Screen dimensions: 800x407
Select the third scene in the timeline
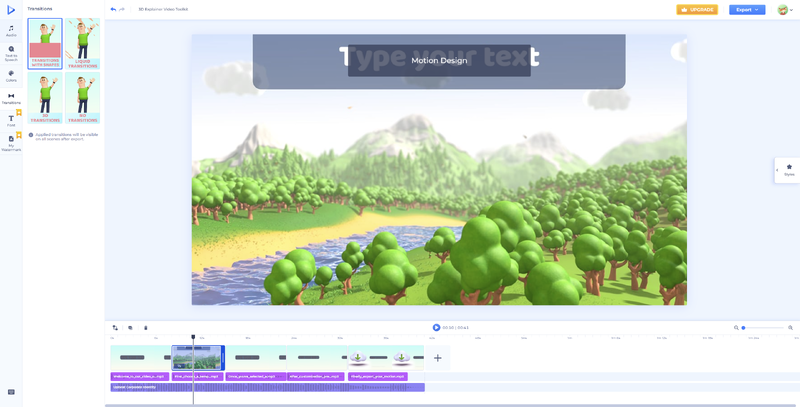(256, 358)
